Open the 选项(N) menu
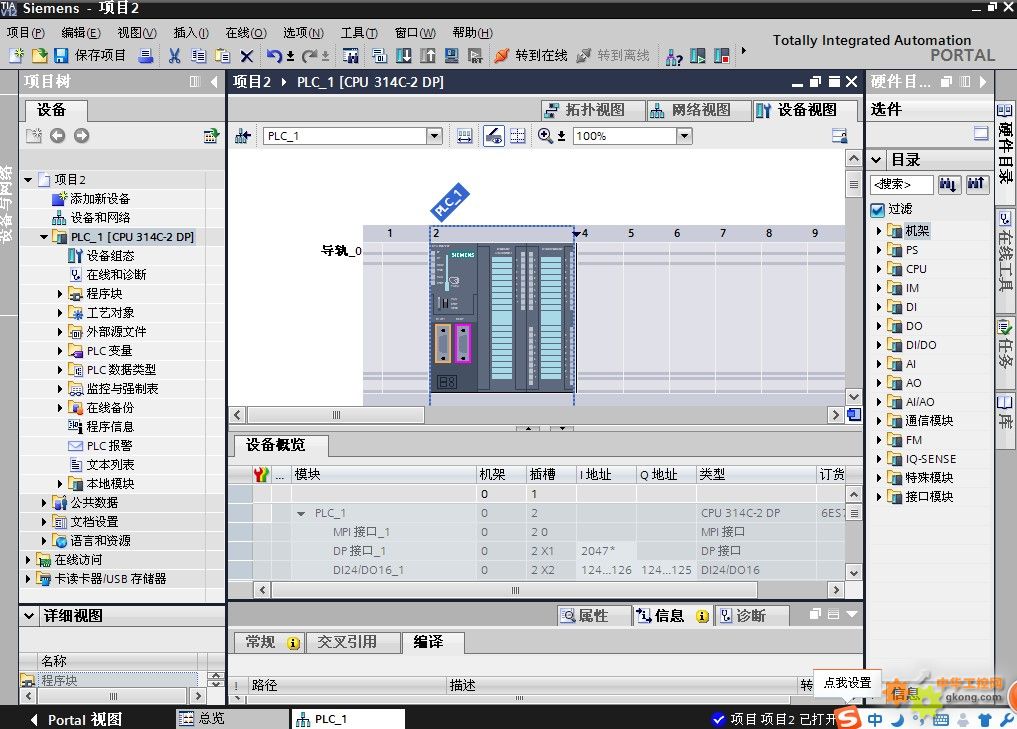 (x=303, y=32)
